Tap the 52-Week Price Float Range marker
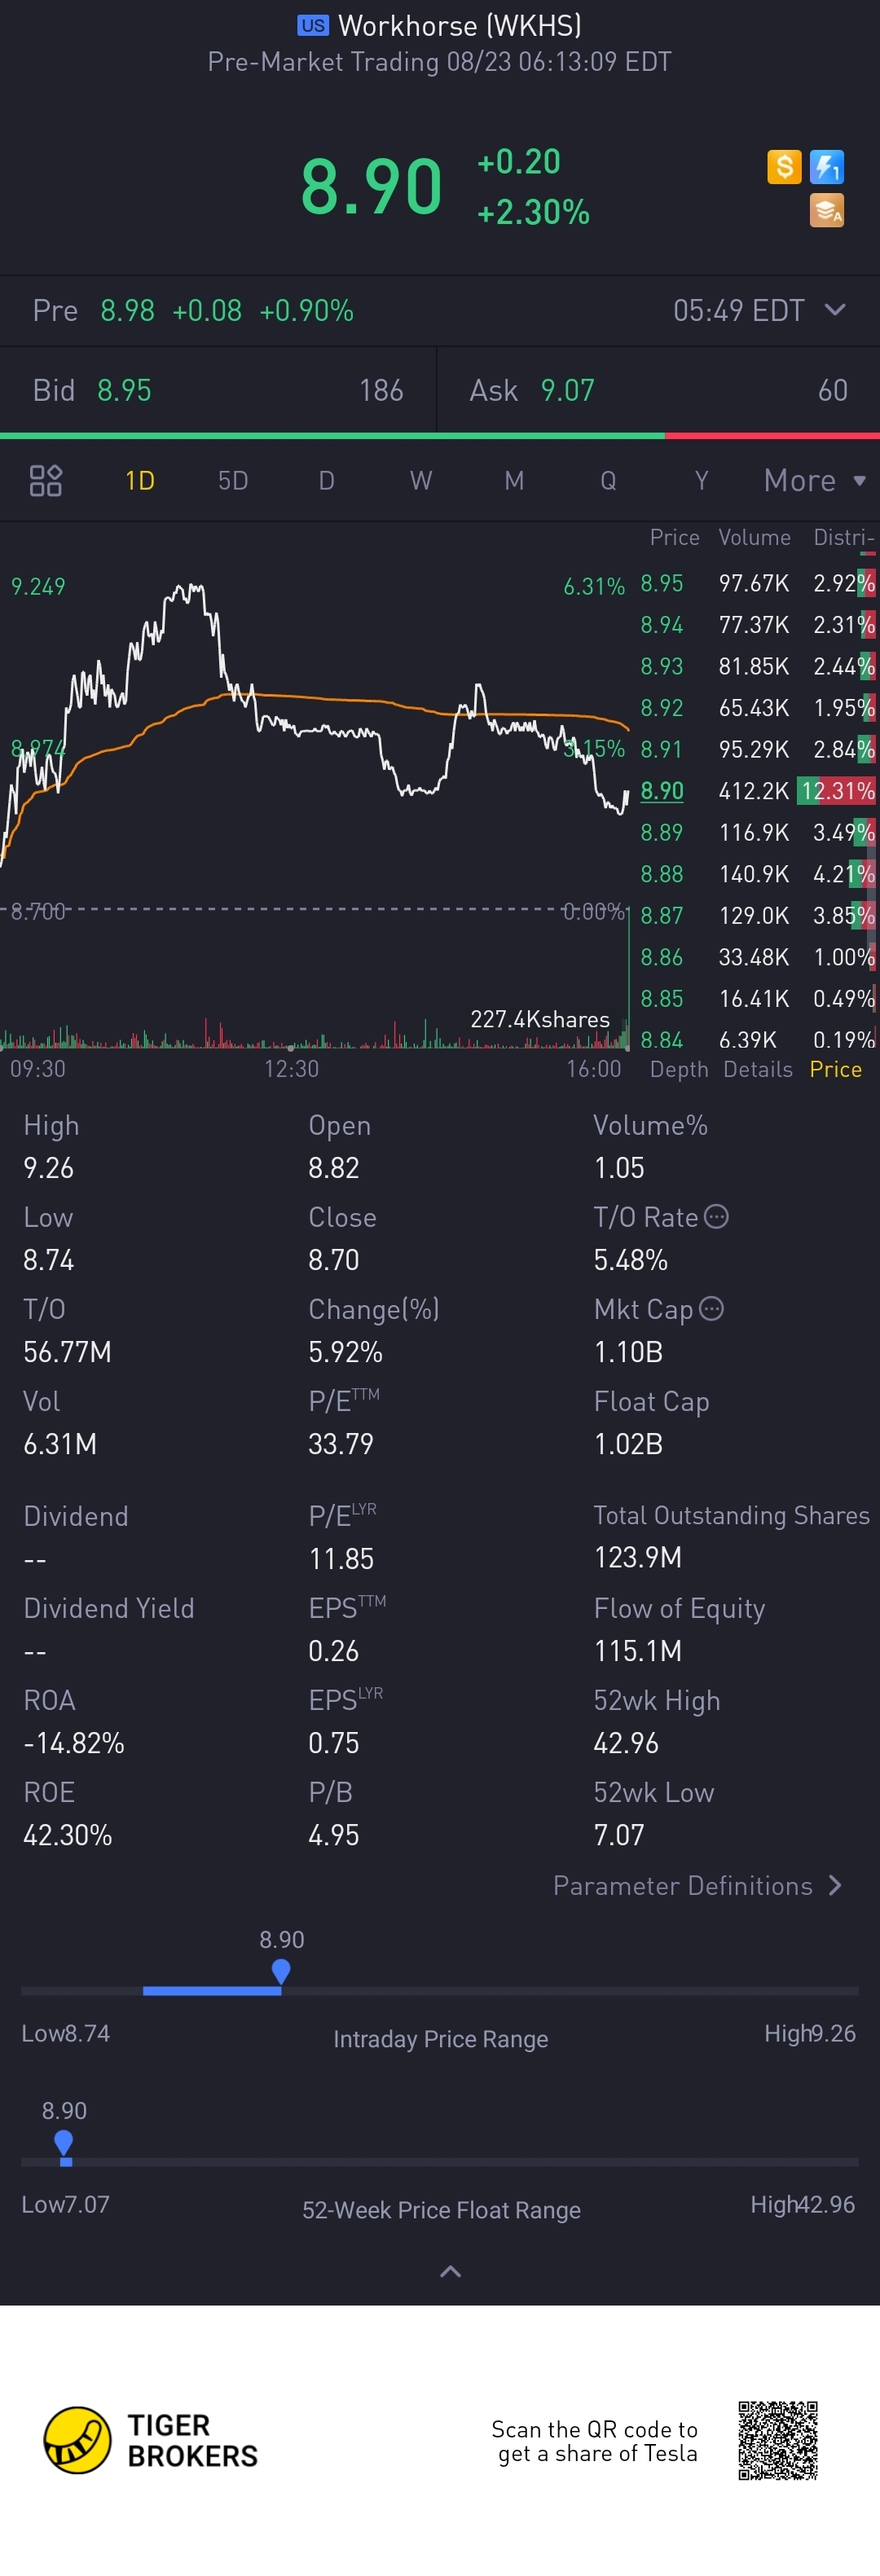The image size is (880, 2576). 64,2142
